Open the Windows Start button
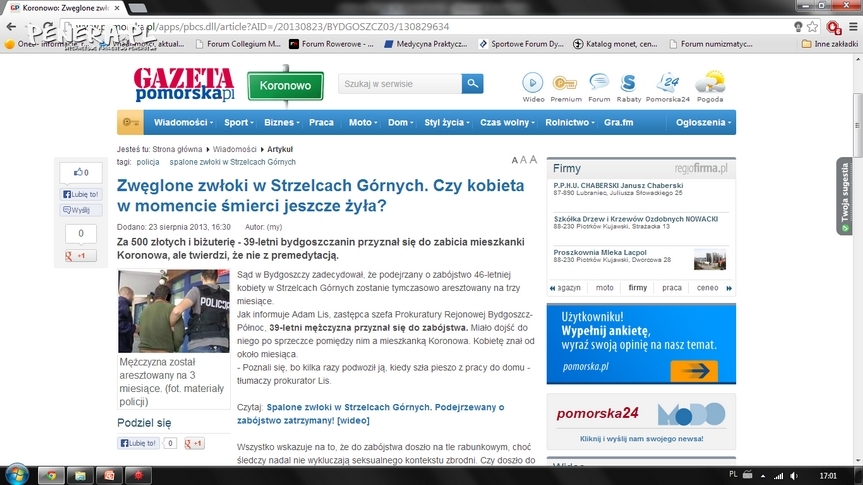The width and height of the screenshot is (863, 485). point(16,474)
